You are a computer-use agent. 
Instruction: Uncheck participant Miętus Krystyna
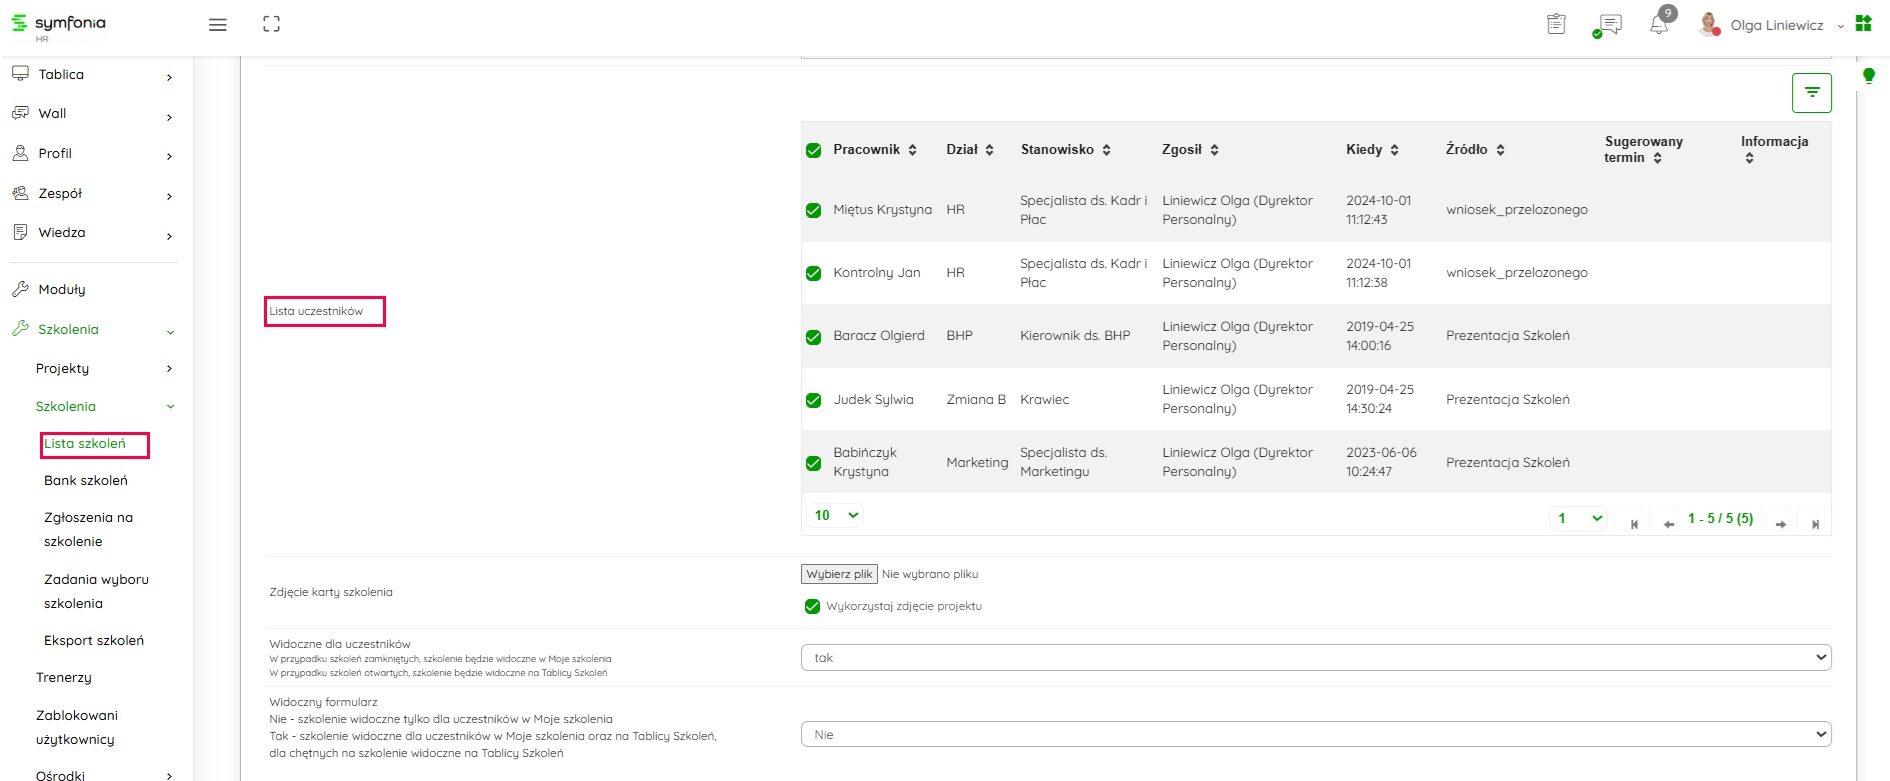click(x=814, y=210)
